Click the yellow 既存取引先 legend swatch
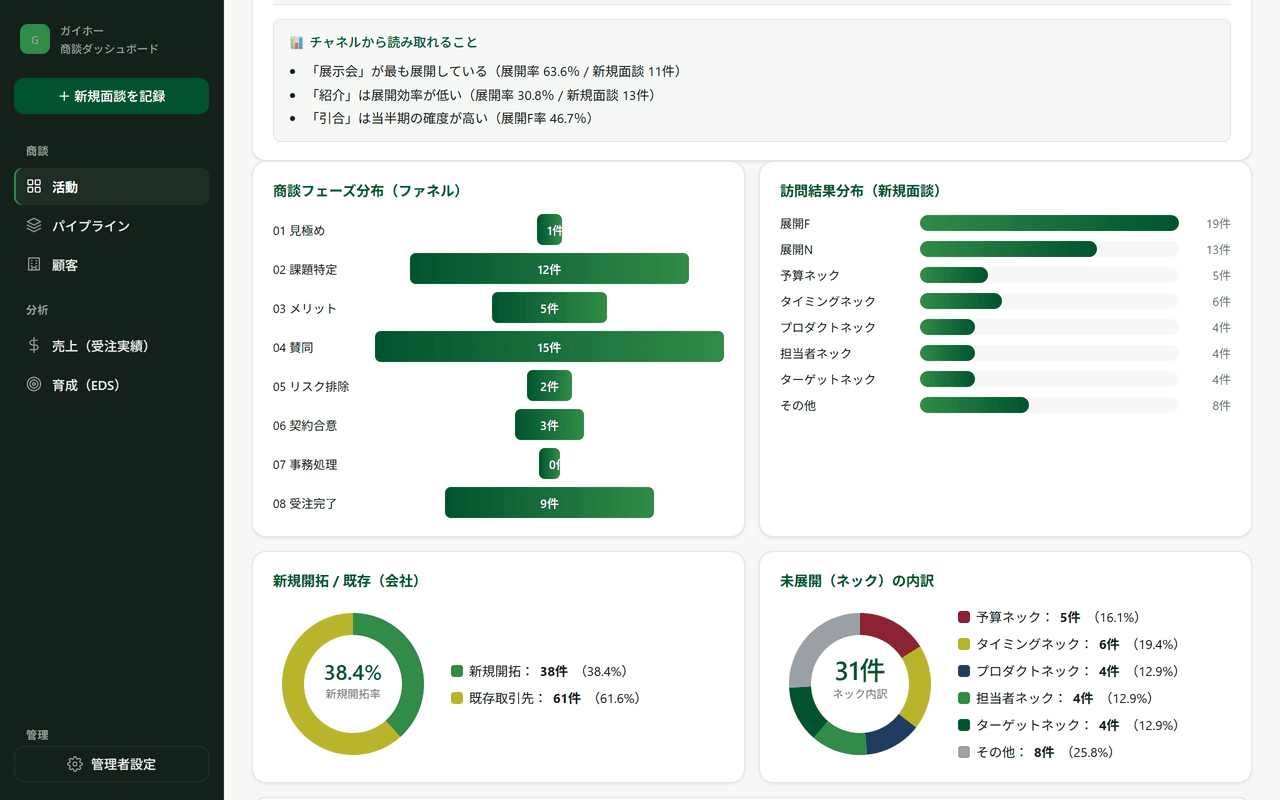Viewport: 1280px width, 800px height. (x=457, y=698)
